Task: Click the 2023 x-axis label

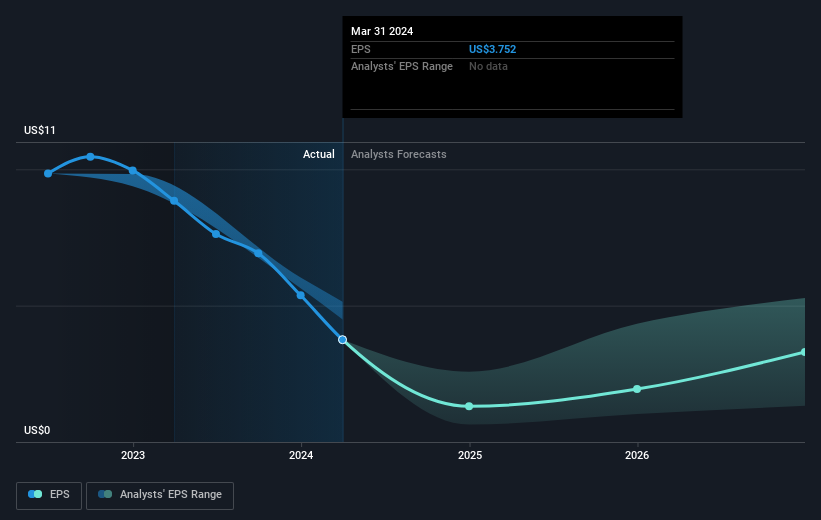Action: tap(133, 455)
